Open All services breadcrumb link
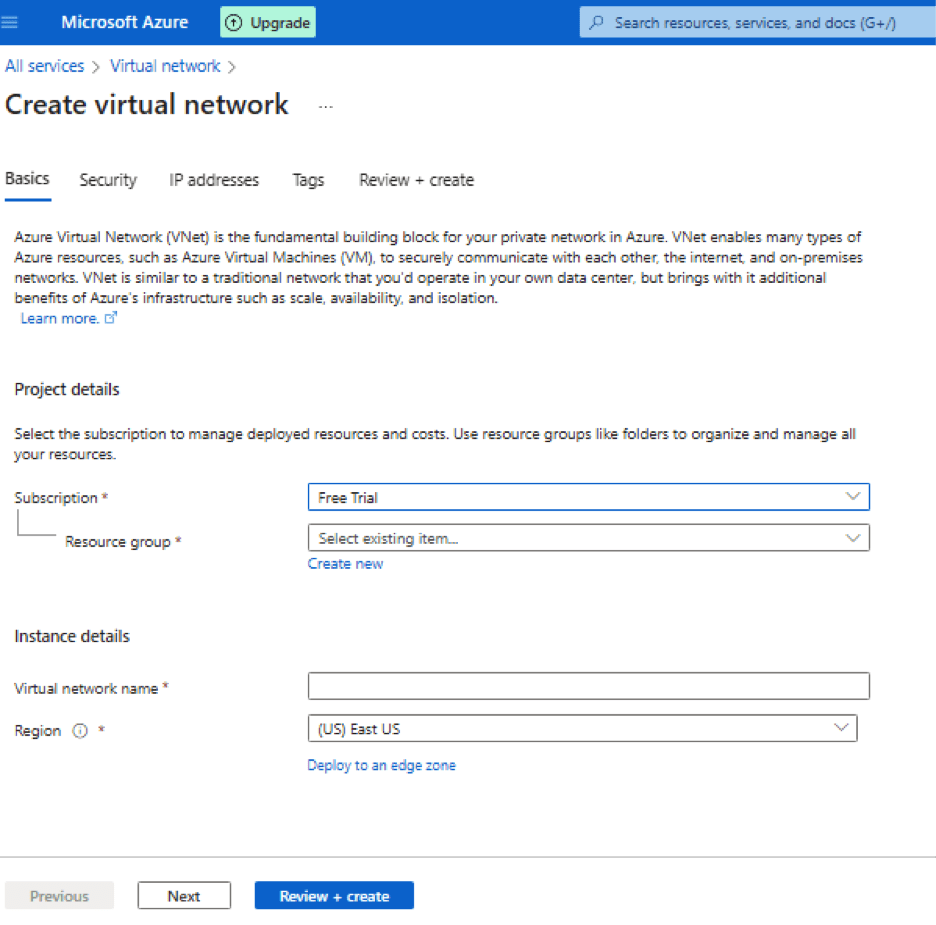The width and height of the screenshot is (936, 925). click(x=45, y=66)
